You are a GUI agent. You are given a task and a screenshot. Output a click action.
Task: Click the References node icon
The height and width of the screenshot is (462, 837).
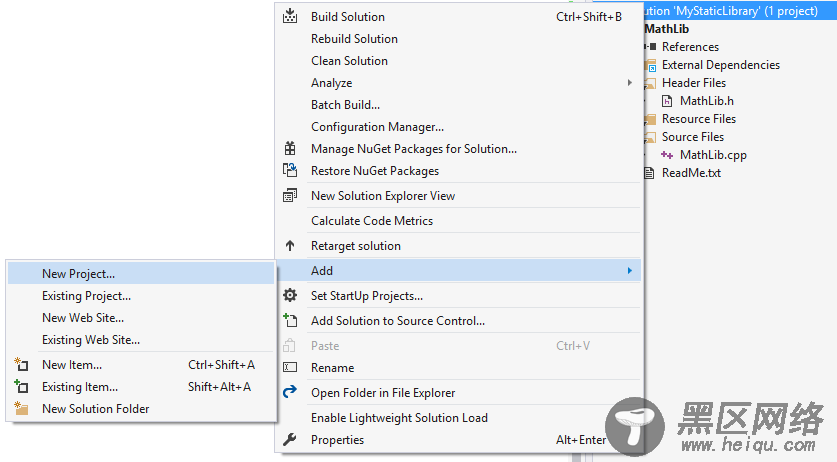click(651, 47)
